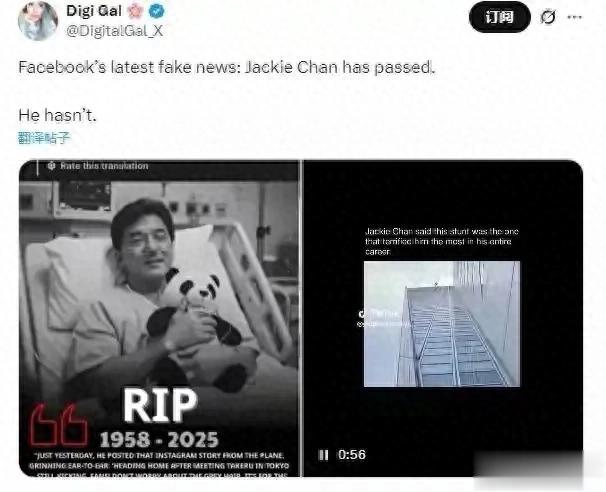This screenshot has width=606, height=492.
Task: Click the blue verified badge
Action: [x=157, y=11]
